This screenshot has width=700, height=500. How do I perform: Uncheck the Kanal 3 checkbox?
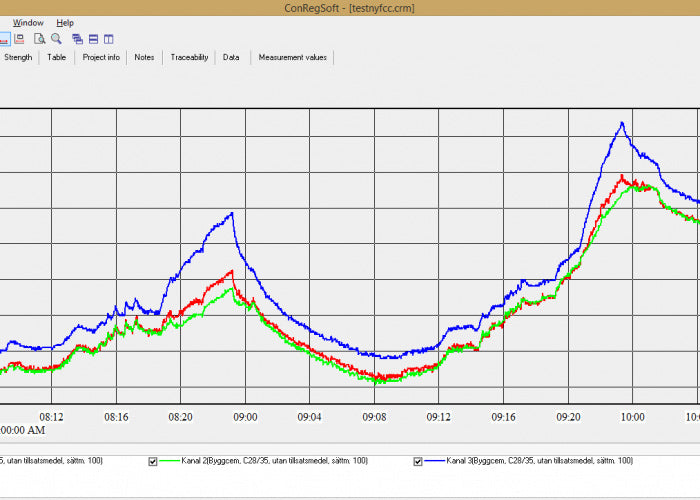[x=418, y=461]
